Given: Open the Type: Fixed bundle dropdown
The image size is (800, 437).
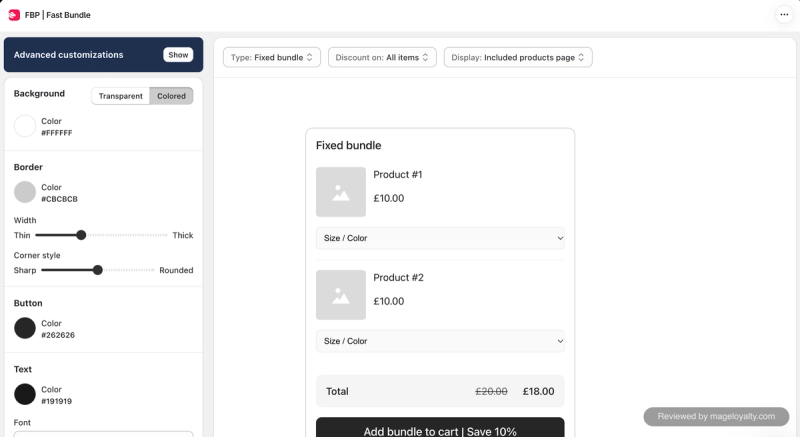Looking at the screenshot, I should [271, 57].
